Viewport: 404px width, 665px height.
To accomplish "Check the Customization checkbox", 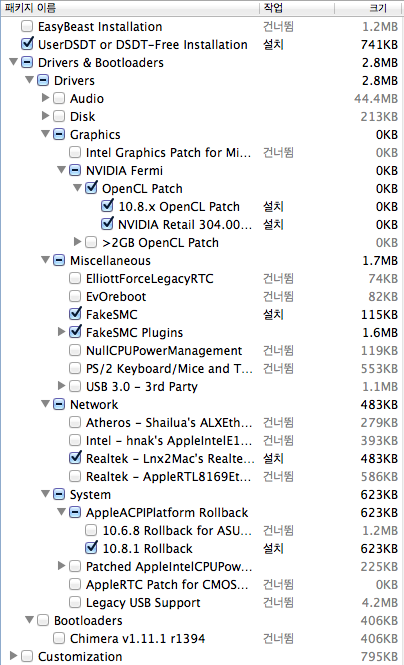I will [x=27, y=656].
